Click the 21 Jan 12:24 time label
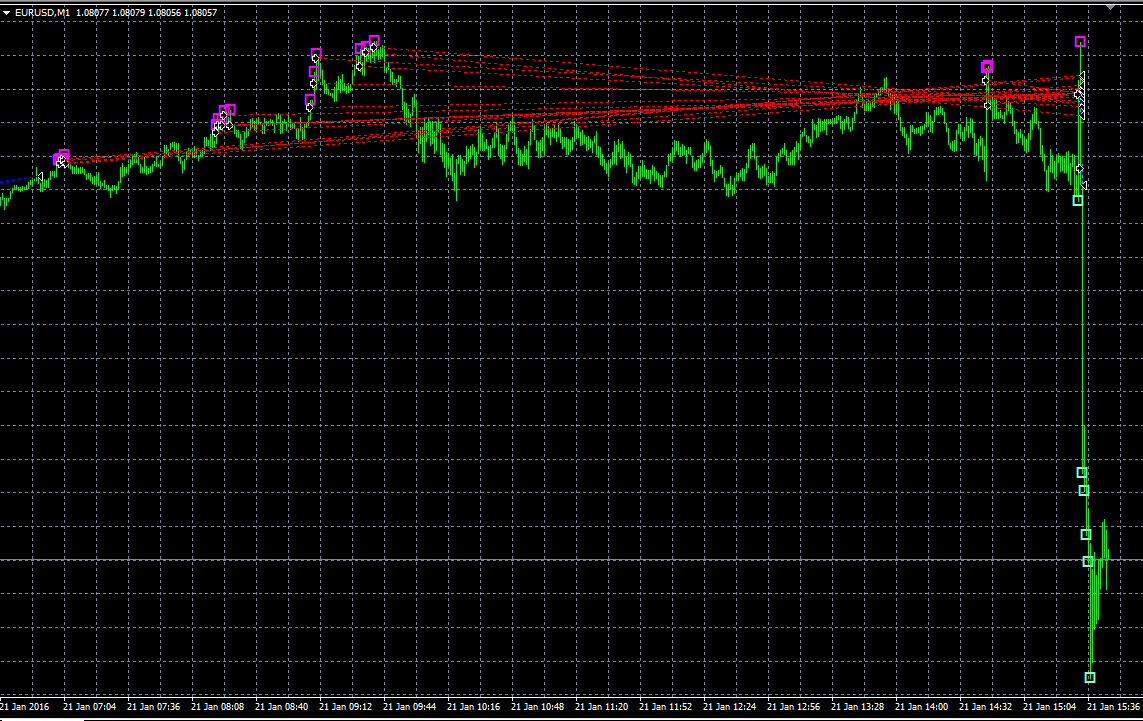The height and width of the screenshot is (721, 1143). point(730,706)
